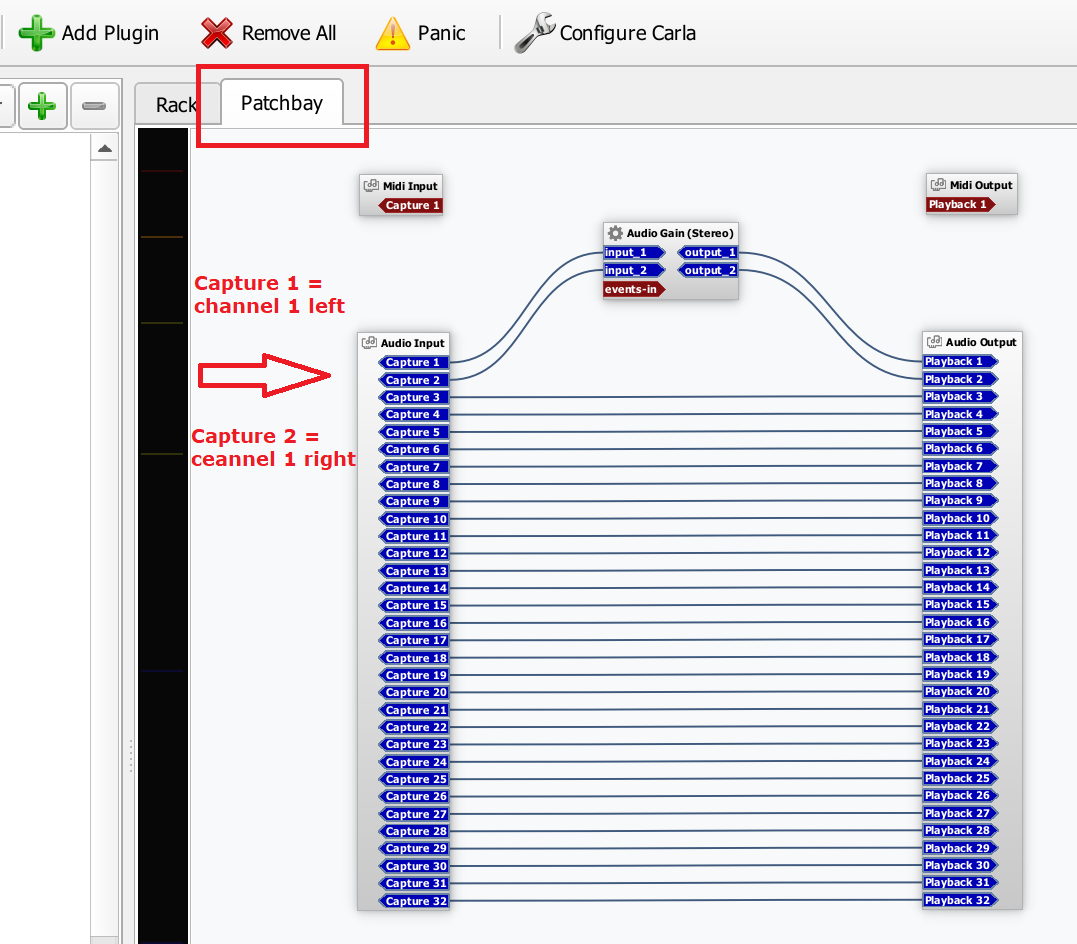Screen dimensions: 1077x944
Task: Click the Remove All text button
Action: 289,33
